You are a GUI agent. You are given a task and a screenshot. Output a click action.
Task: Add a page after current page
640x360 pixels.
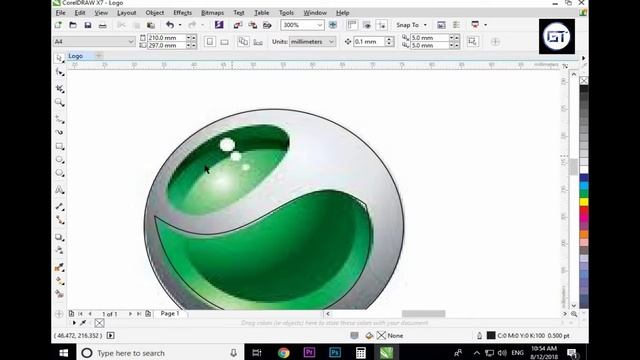point(148,313)
